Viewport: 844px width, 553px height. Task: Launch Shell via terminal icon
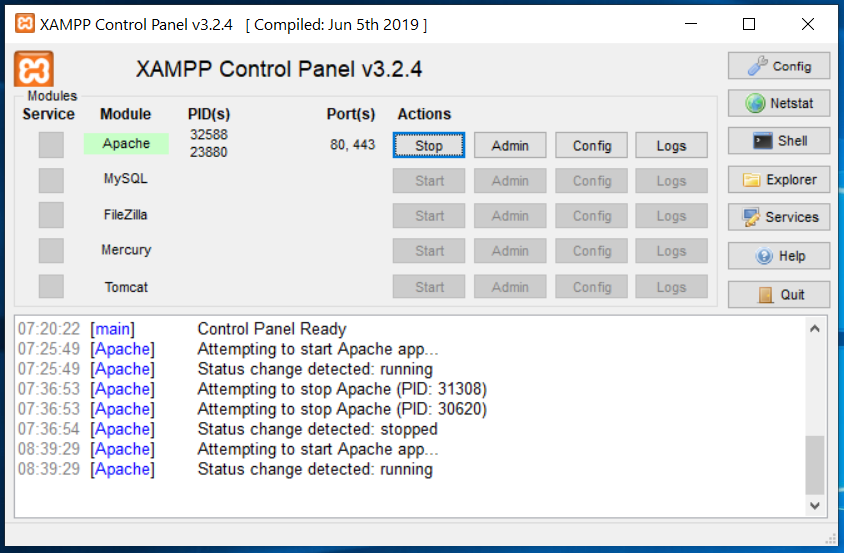click(x=779, y=141)
